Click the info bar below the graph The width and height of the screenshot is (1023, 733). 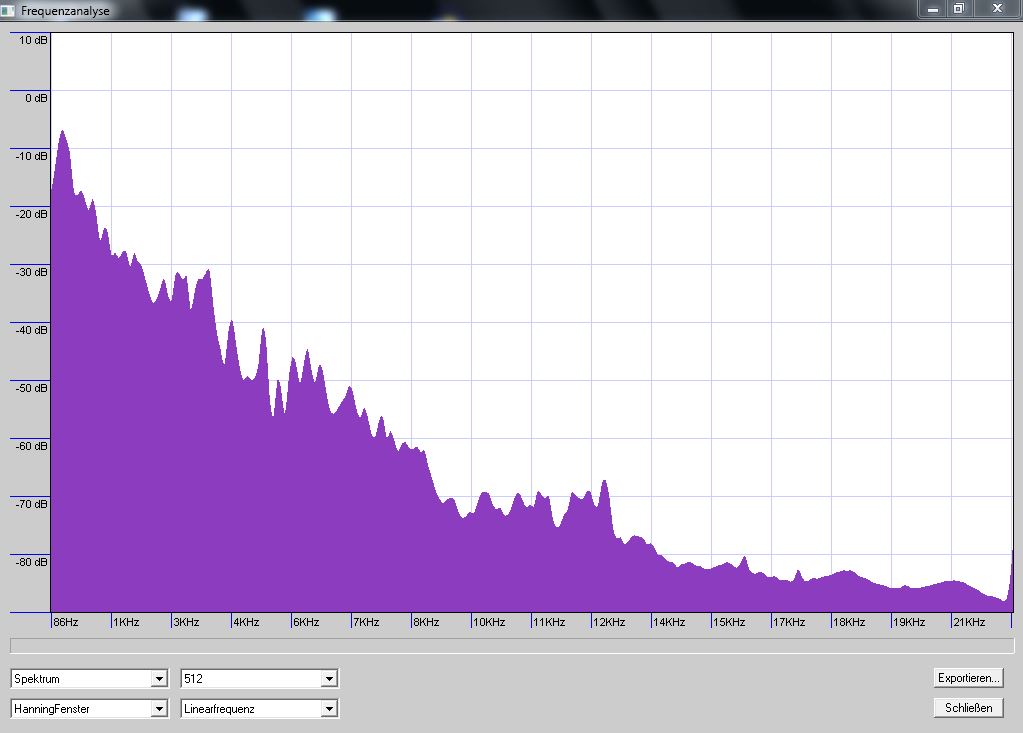512,646
